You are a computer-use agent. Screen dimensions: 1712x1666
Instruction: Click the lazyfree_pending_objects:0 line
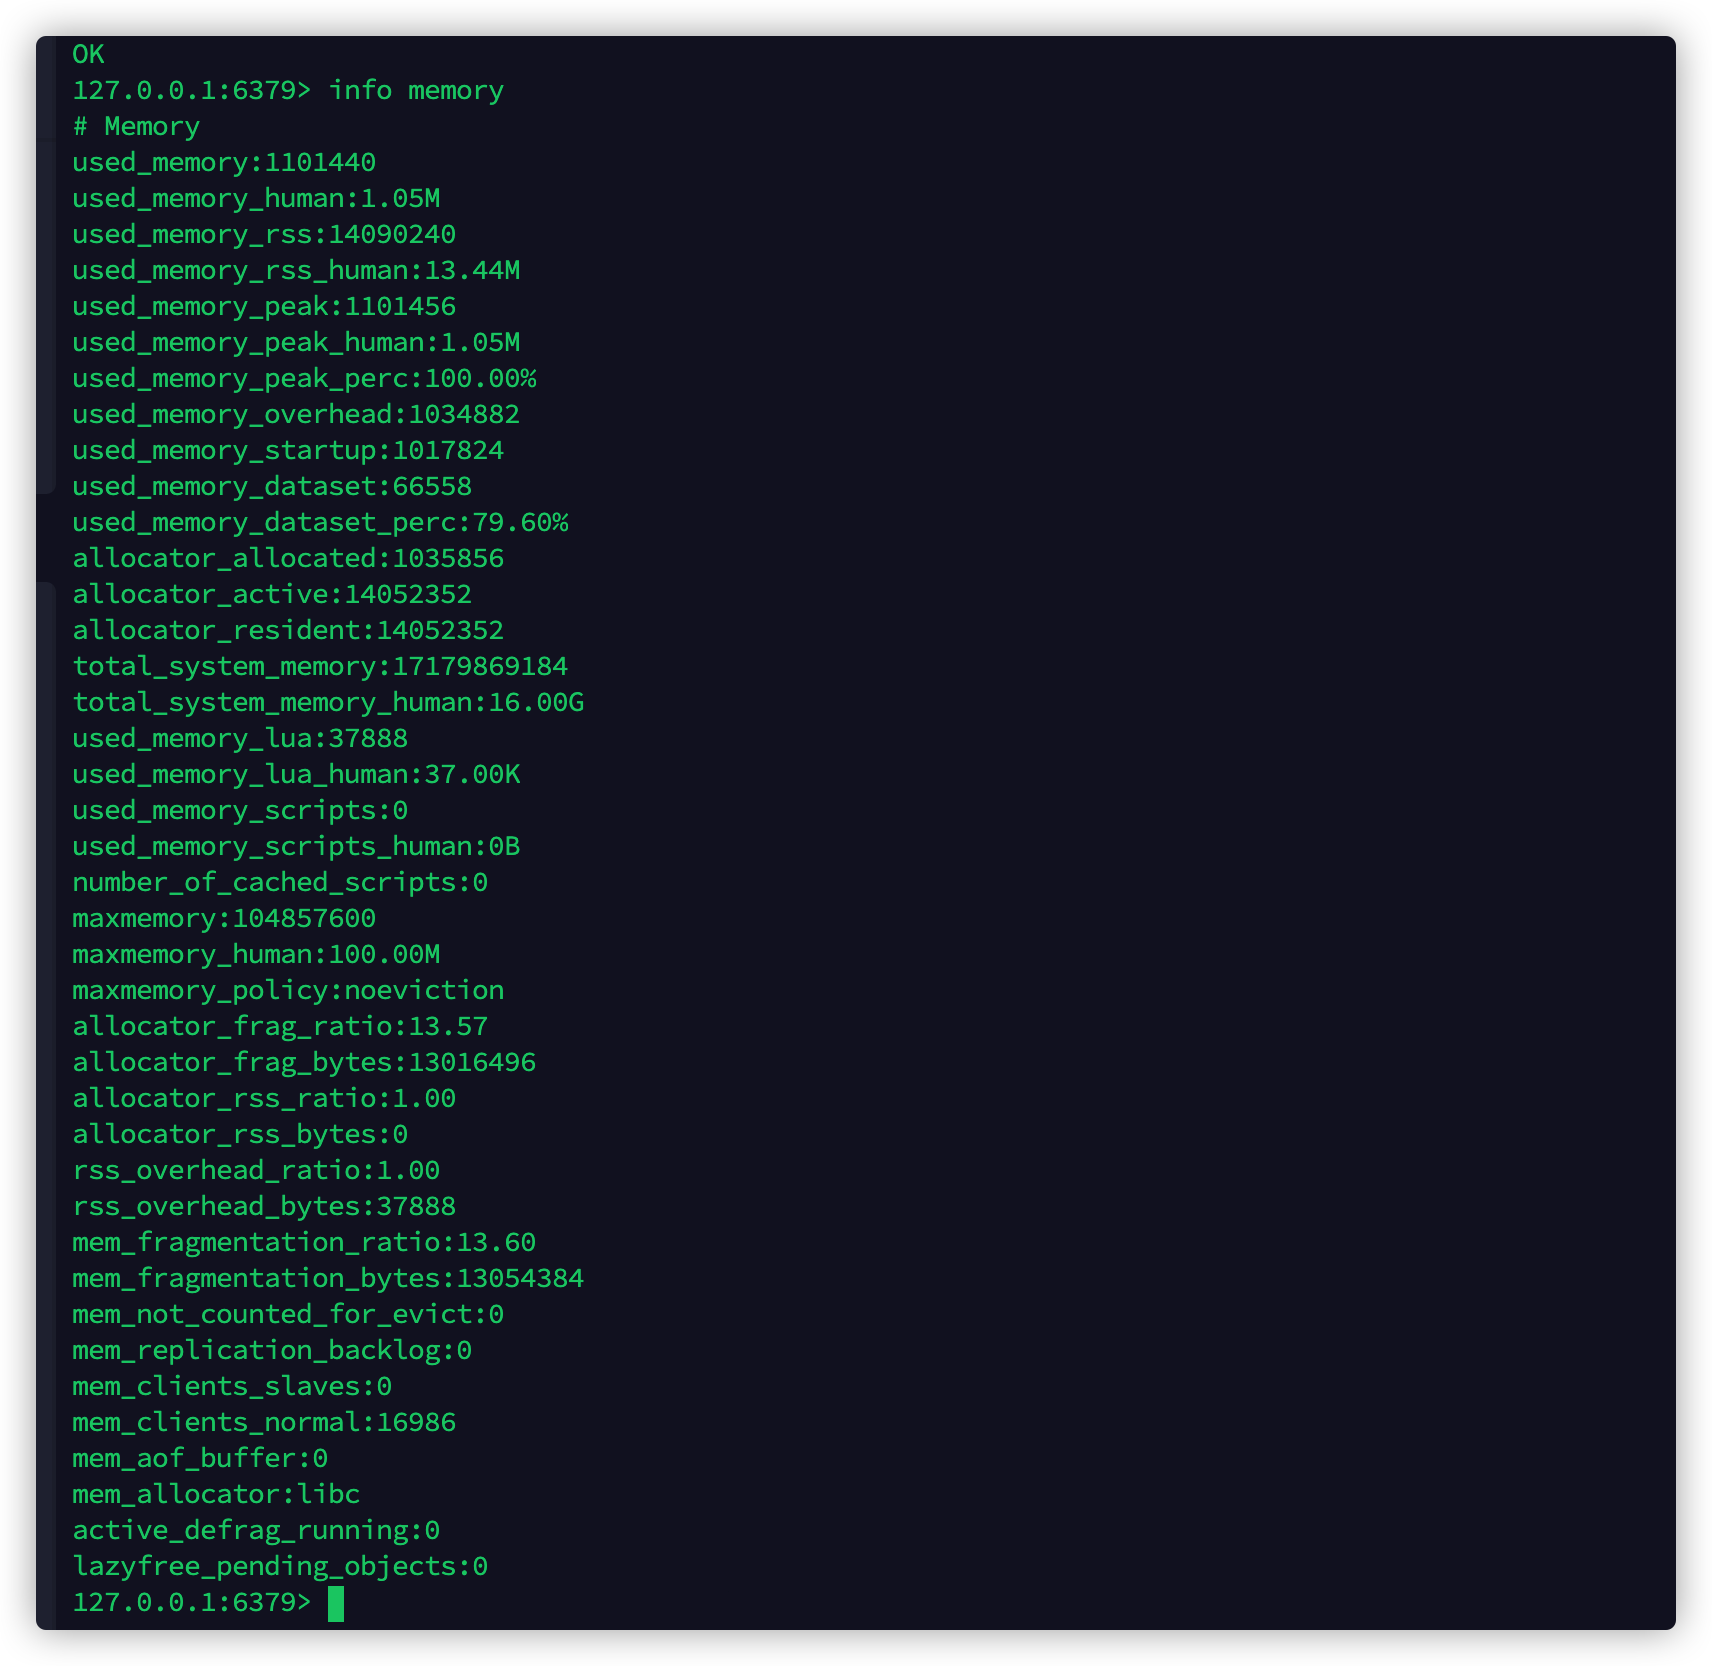tap(280, 1567)
